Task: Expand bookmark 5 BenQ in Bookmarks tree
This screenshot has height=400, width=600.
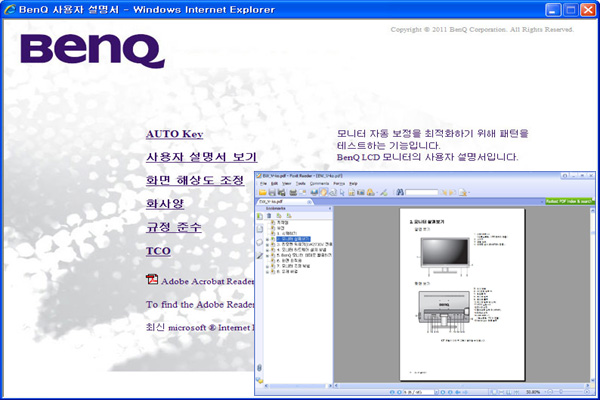Action: [267, 256]
